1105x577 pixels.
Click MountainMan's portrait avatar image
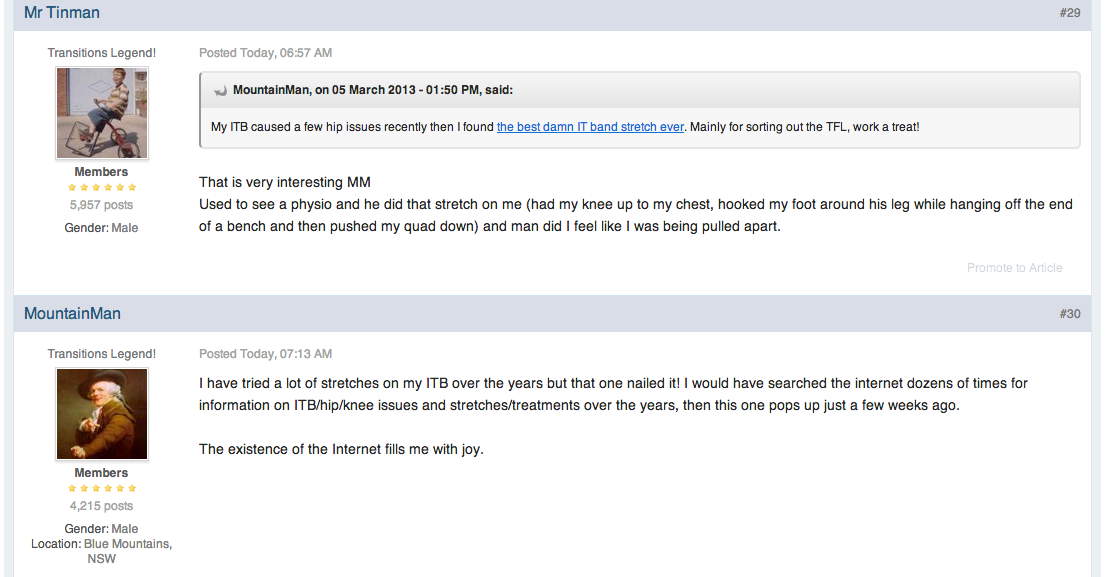click(102, 414)
